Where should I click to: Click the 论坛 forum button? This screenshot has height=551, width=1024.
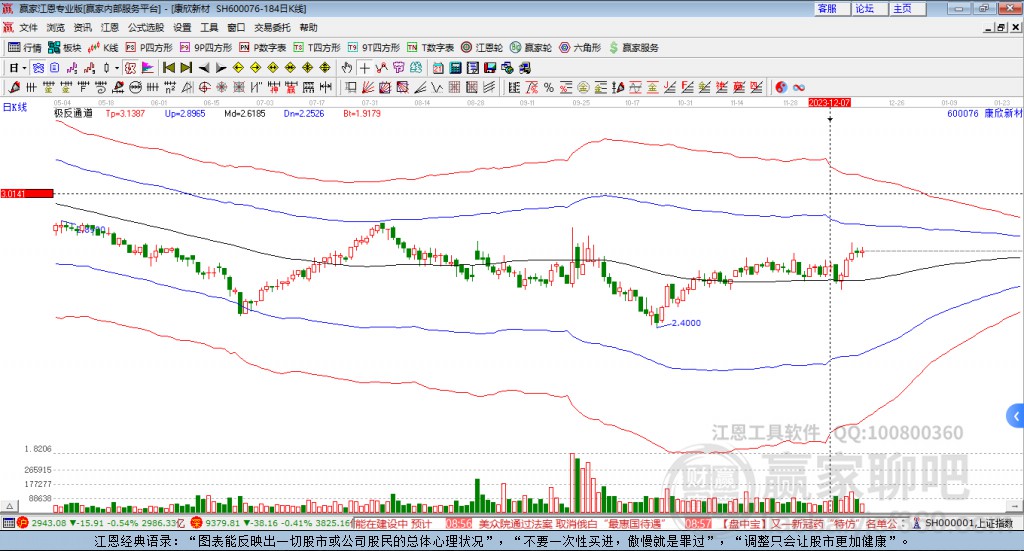tap(870, 8)
